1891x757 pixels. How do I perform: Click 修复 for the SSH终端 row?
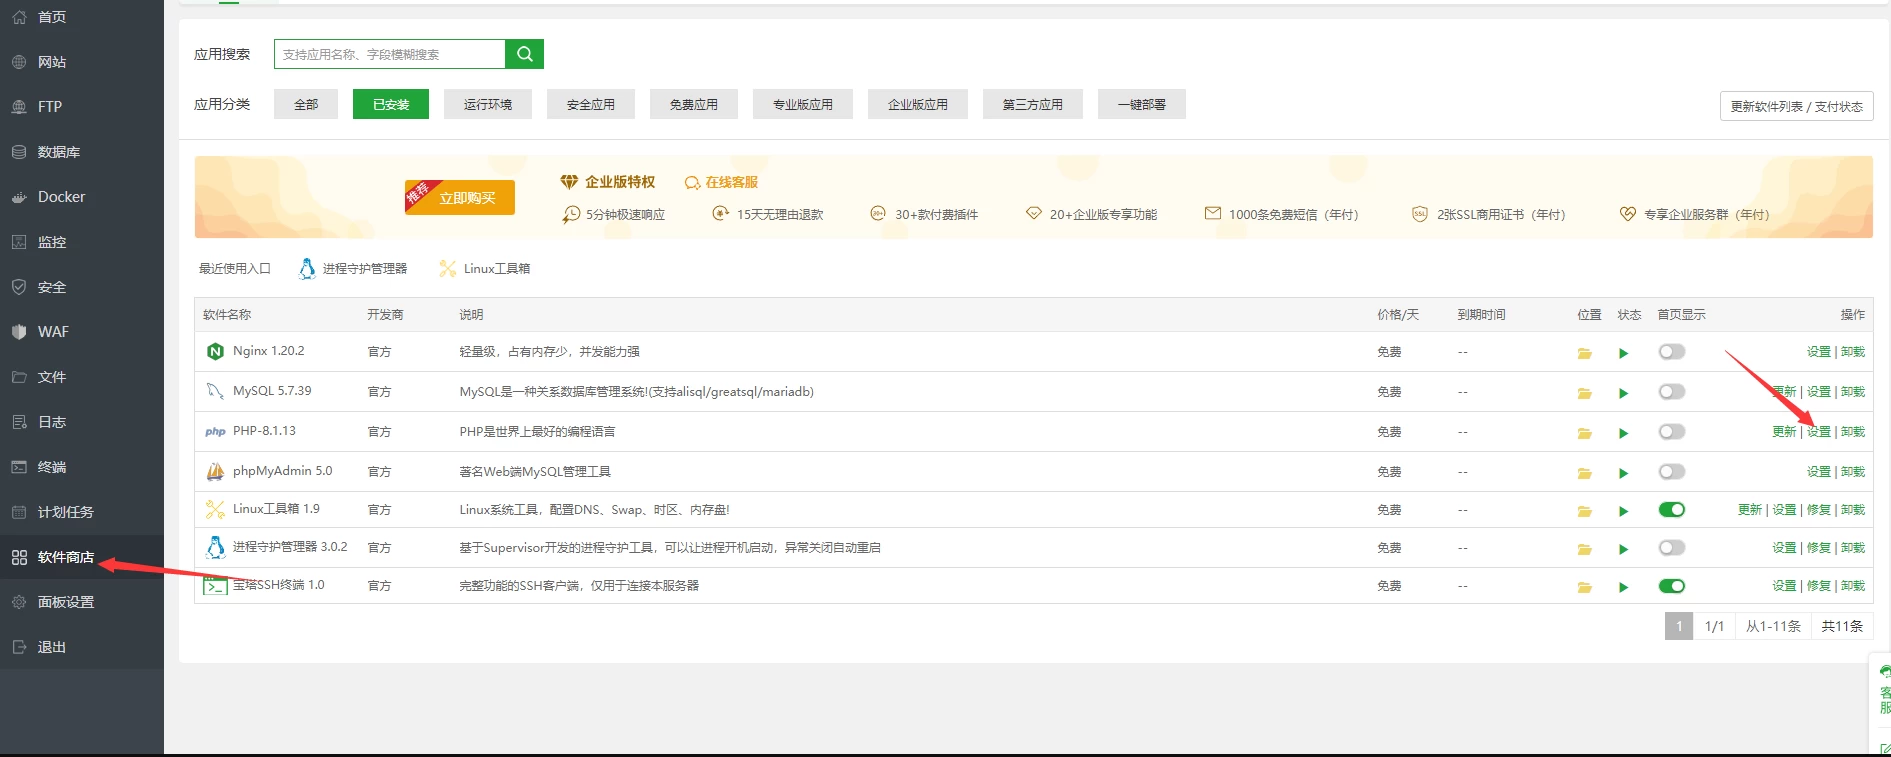coord(1819,586)
